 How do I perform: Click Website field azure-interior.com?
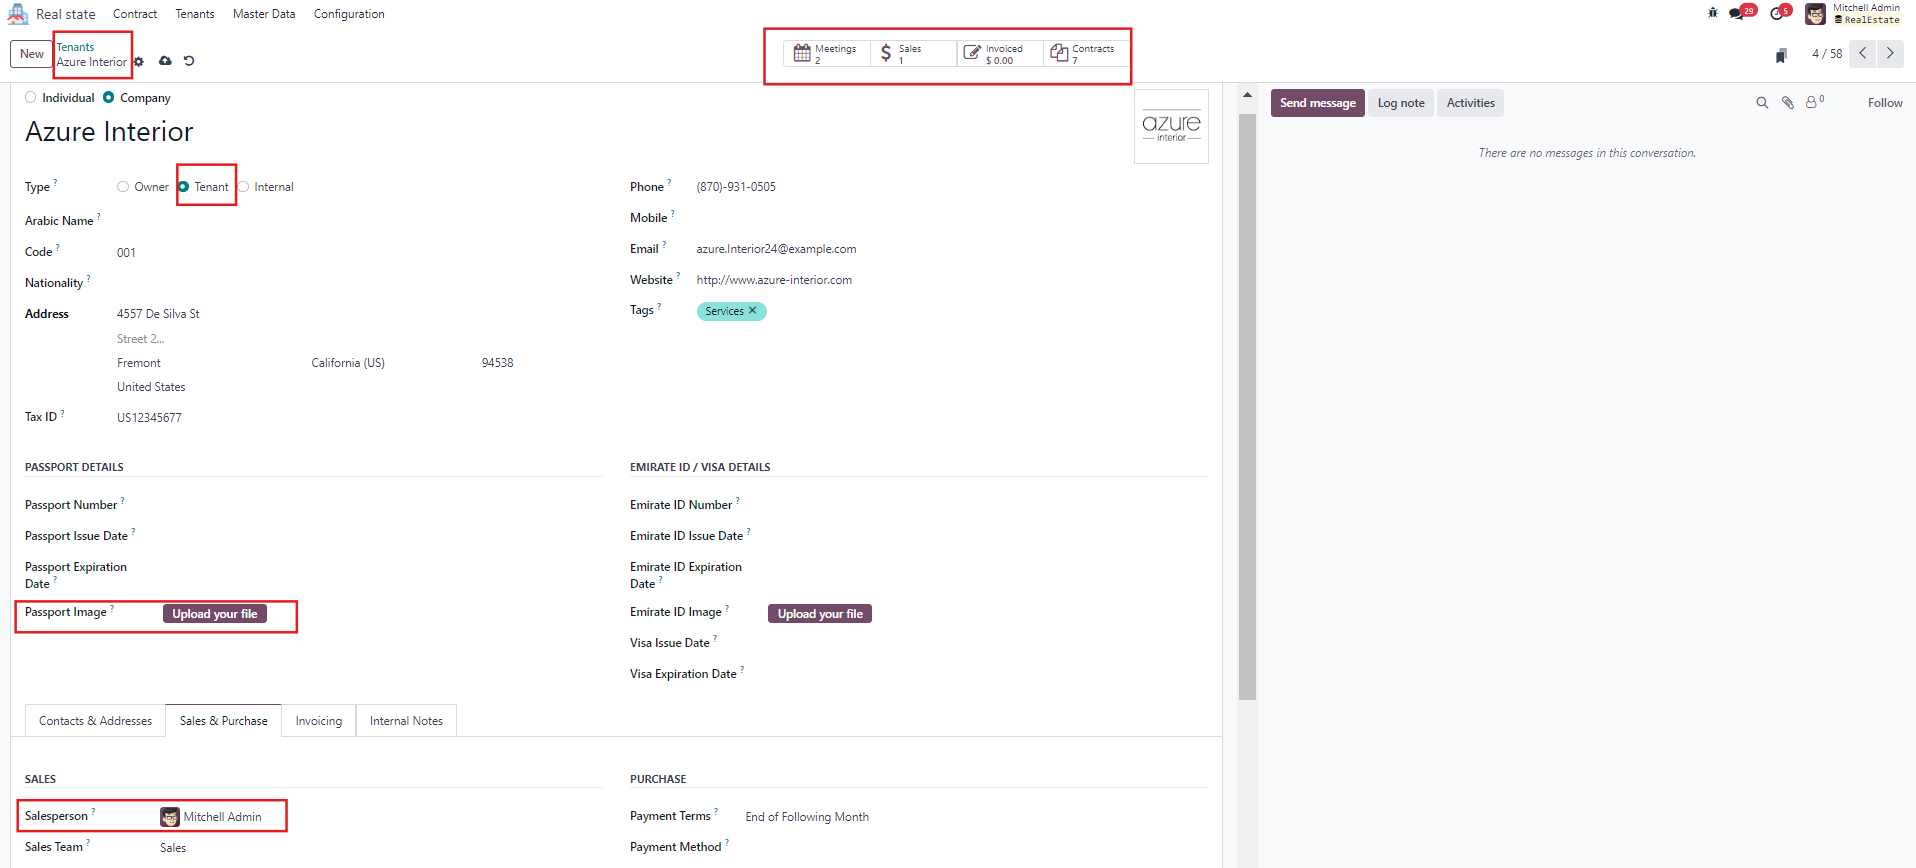[951, 280]
